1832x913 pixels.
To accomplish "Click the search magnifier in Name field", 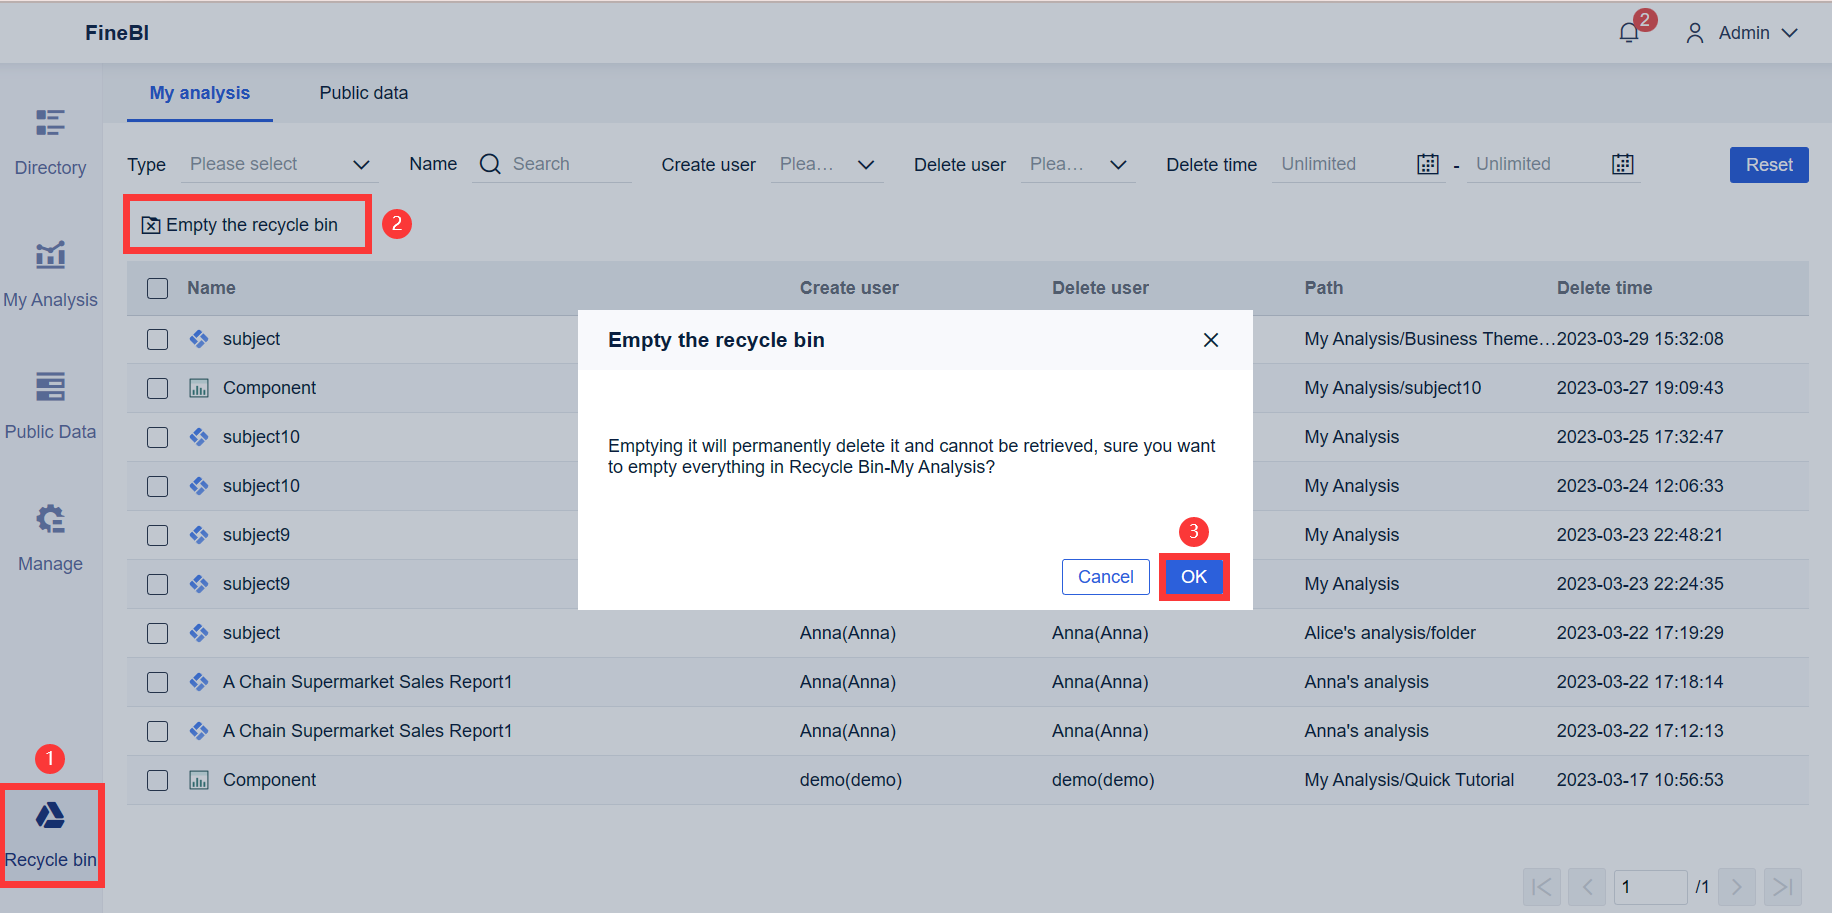I will tap(489, 163).
